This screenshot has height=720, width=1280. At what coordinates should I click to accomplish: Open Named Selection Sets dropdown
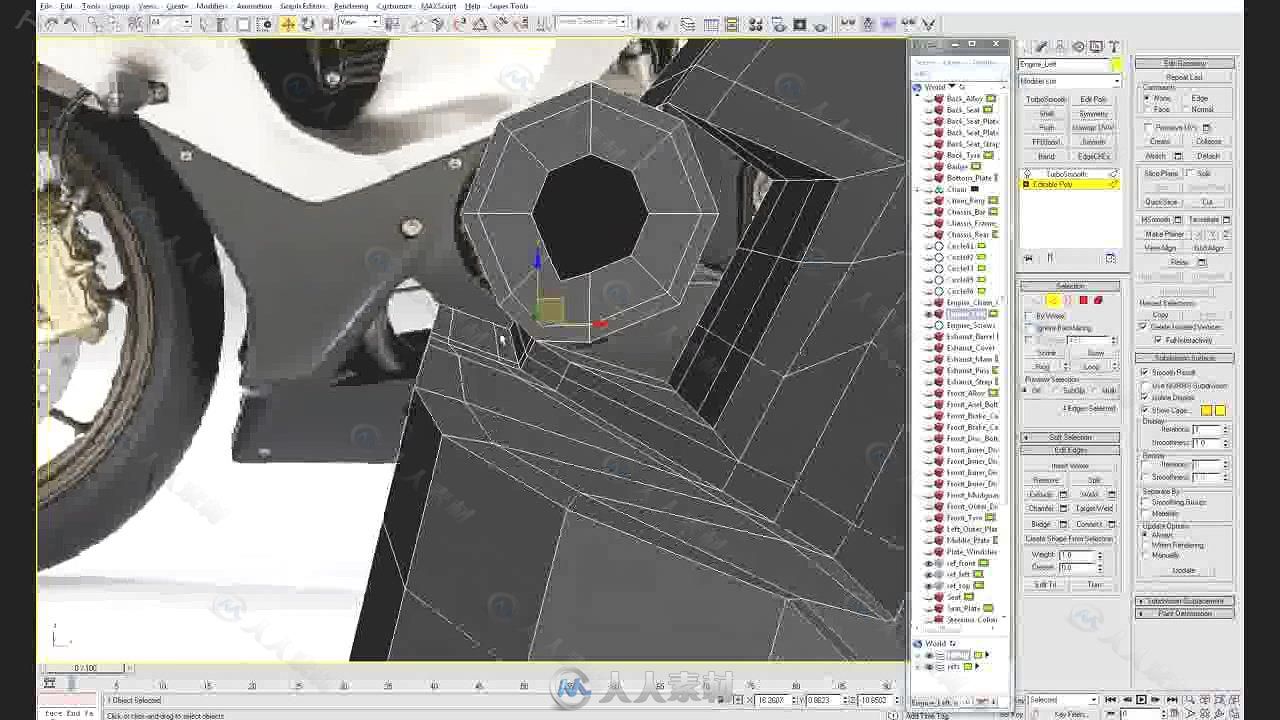point(592,21)
